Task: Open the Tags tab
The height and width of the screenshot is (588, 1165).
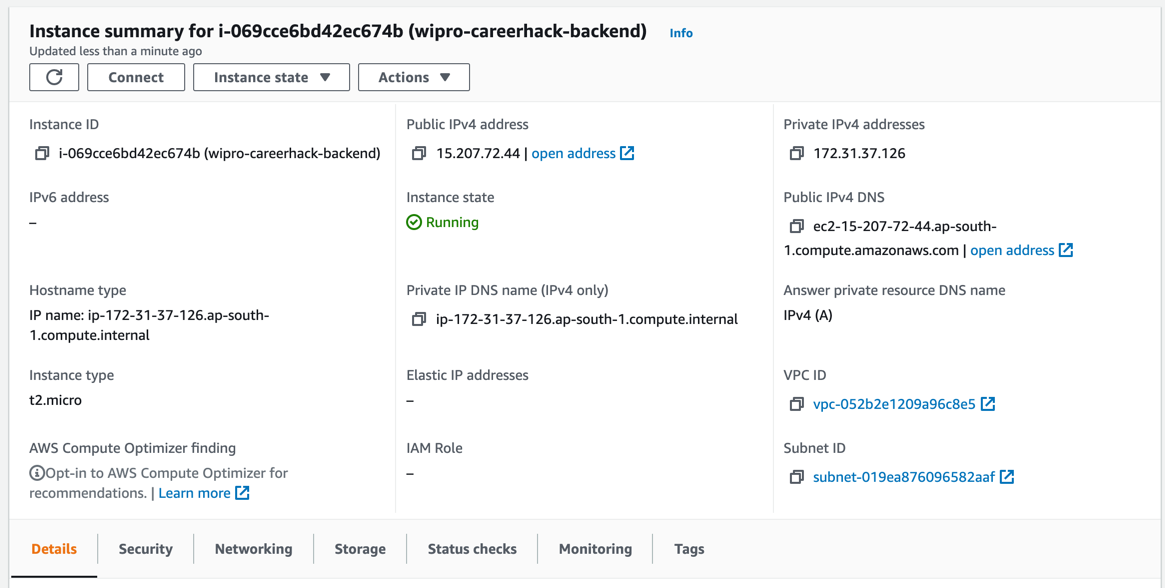Action: pyautogui.click(x=689, y=549)
